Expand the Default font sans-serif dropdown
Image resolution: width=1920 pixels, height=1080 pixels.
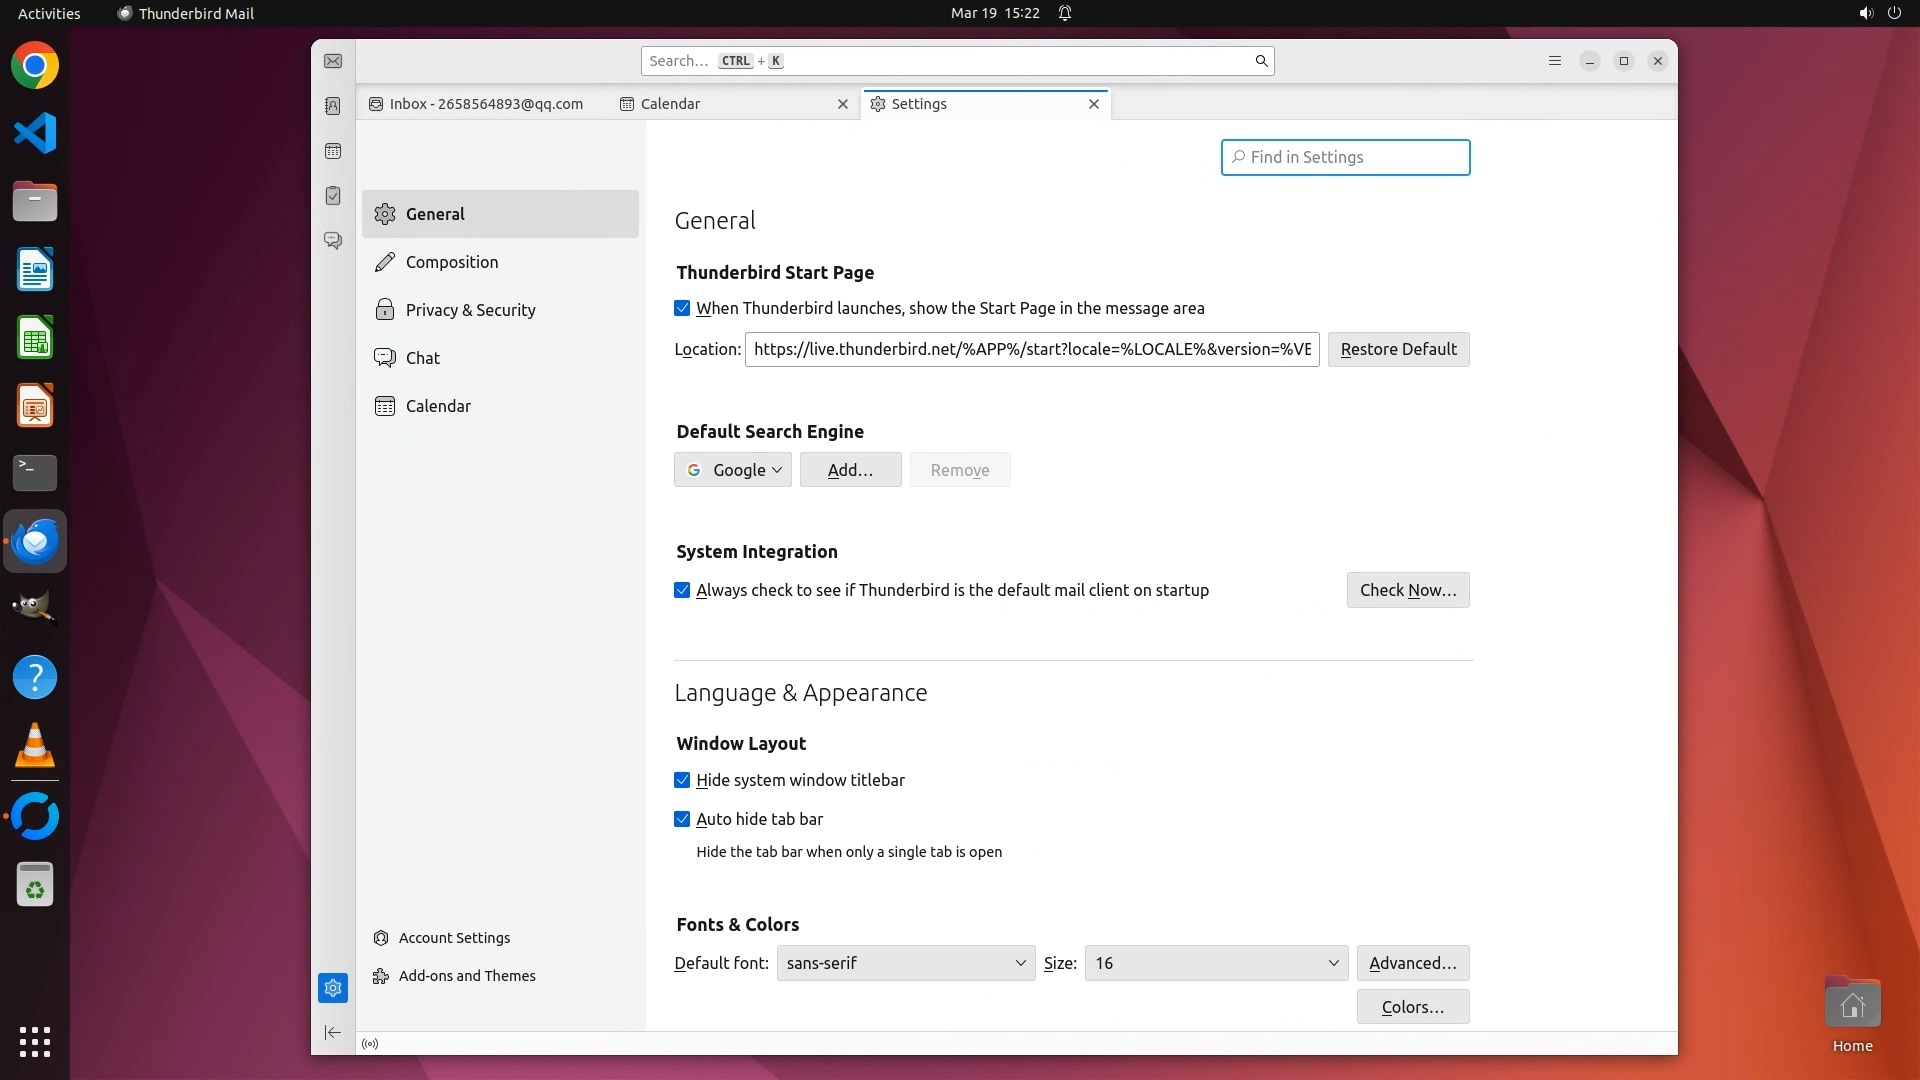(905, 963)
